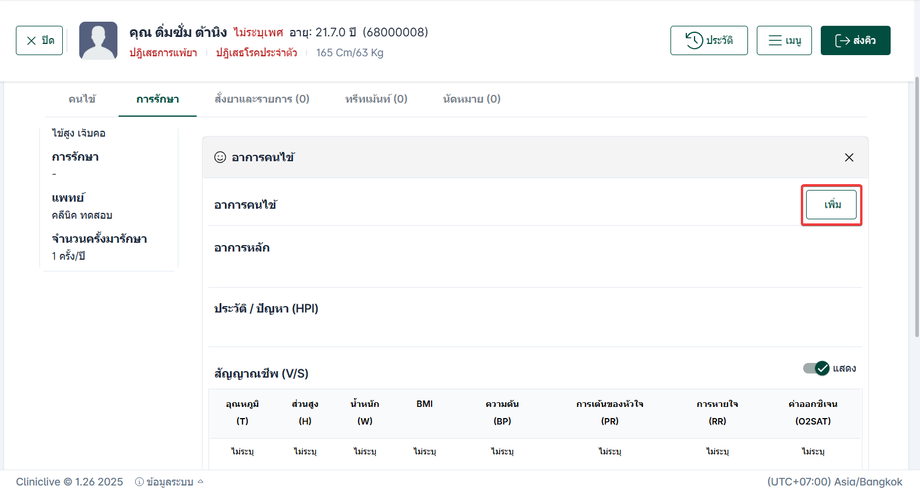Click the ส่งคิว send queue button
The width and height of the screenshot is (920, 489).
point(855,41)
